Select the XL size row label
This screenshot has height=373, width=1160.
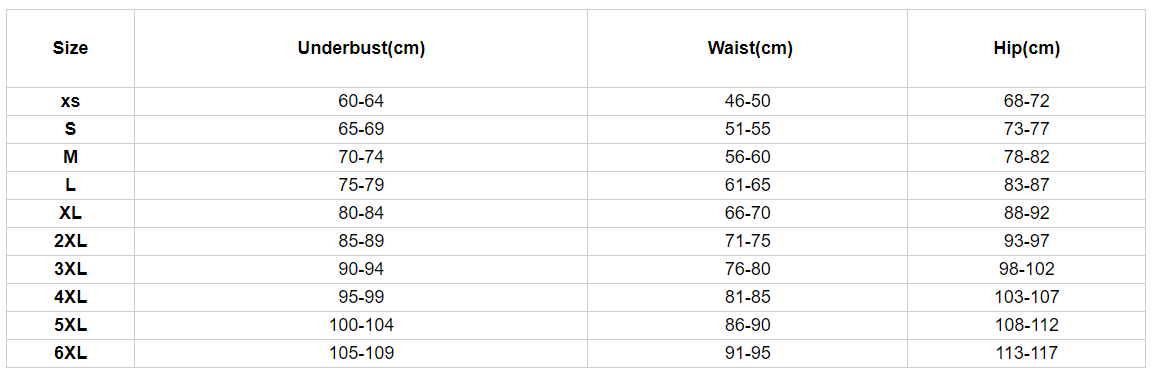tap(70, 214)
